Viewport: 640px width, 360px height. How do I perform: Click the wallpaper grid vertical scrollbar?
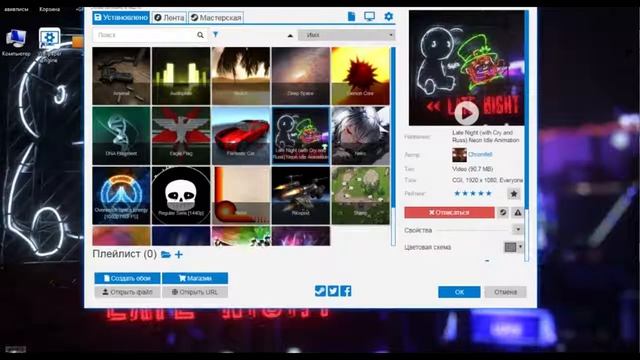coord(393,146)
